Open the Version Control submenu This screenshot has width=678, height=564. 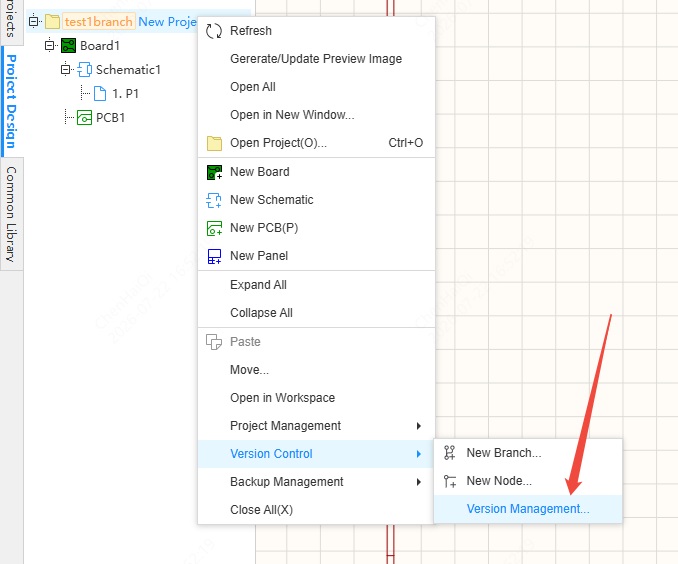point(316,454)
